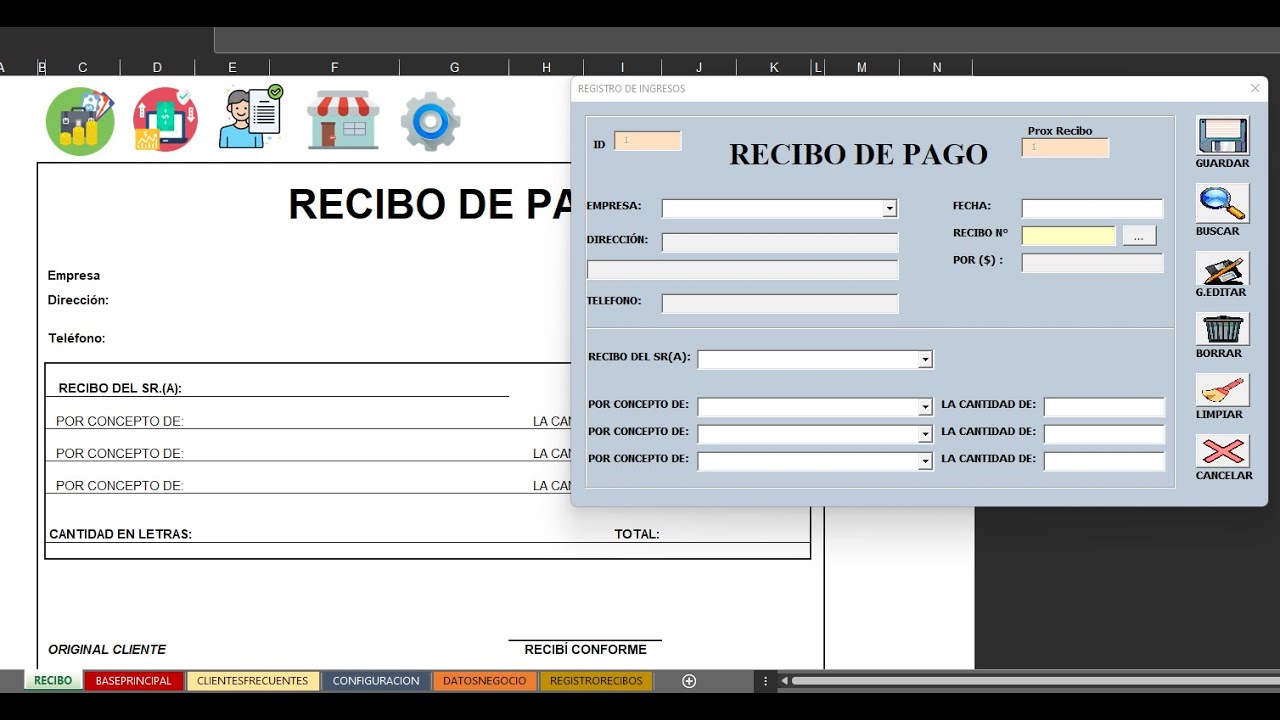Click the LIMPIAR broom icon

[1222, 390]
